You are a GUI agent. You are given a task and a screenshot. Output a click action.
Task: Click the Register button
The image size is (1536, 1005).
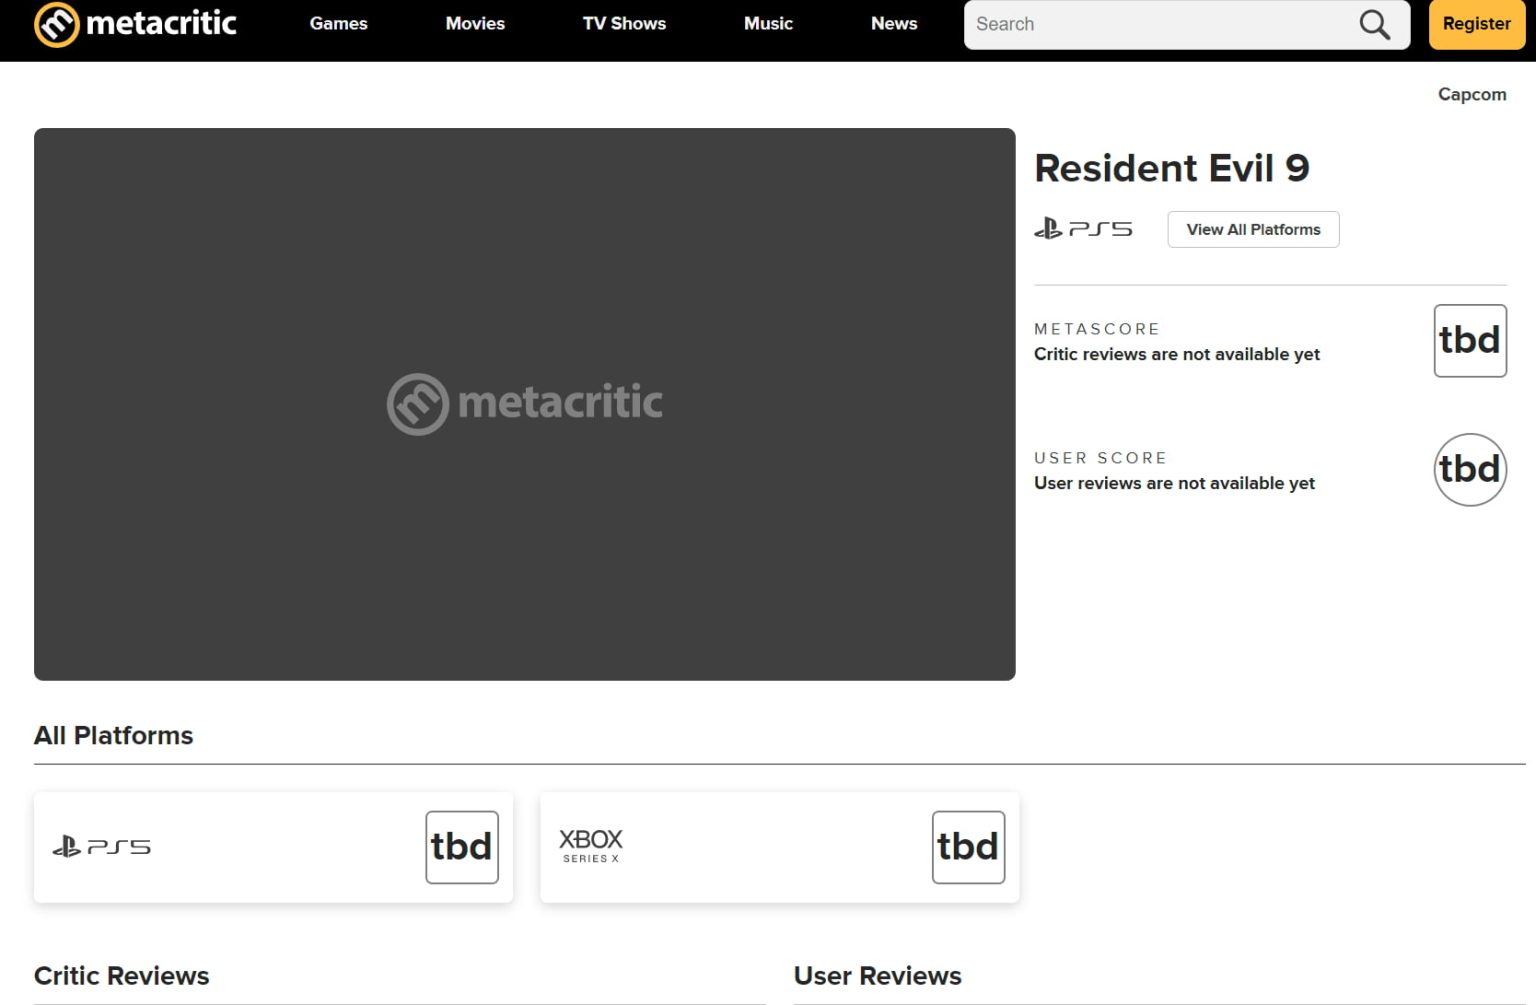click(x=1476, y=24)
